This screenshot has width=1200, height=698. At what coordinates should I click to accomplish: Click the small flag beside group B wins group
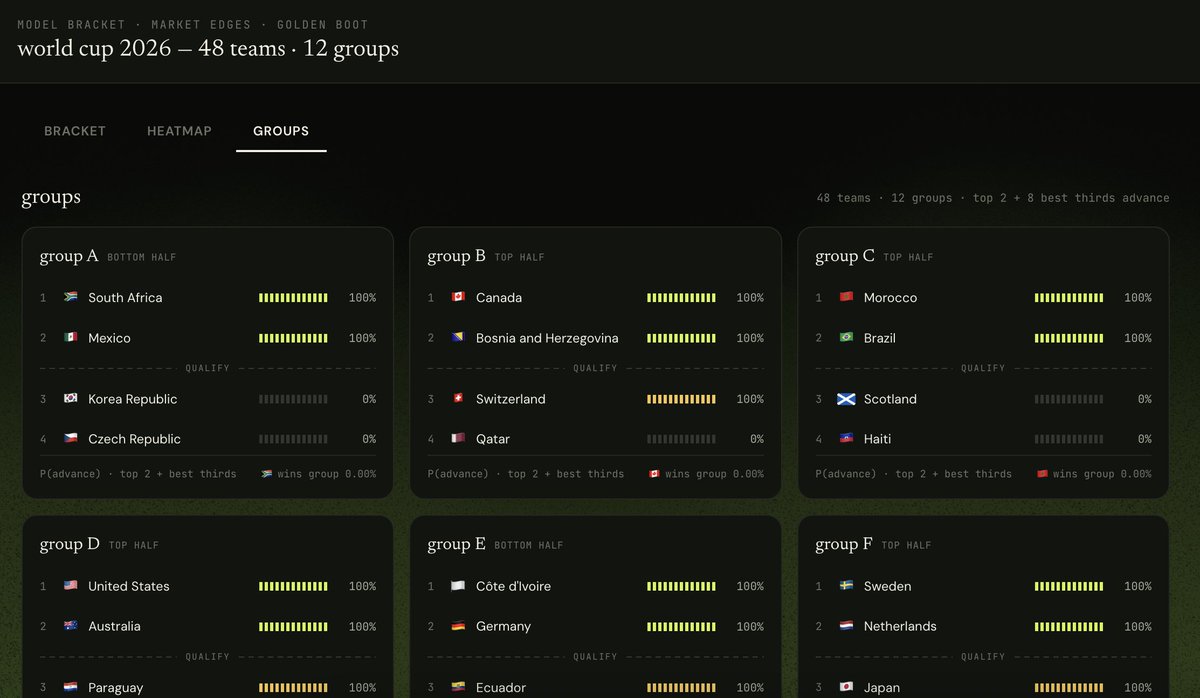pyautogui.click(x=655, y=474)
